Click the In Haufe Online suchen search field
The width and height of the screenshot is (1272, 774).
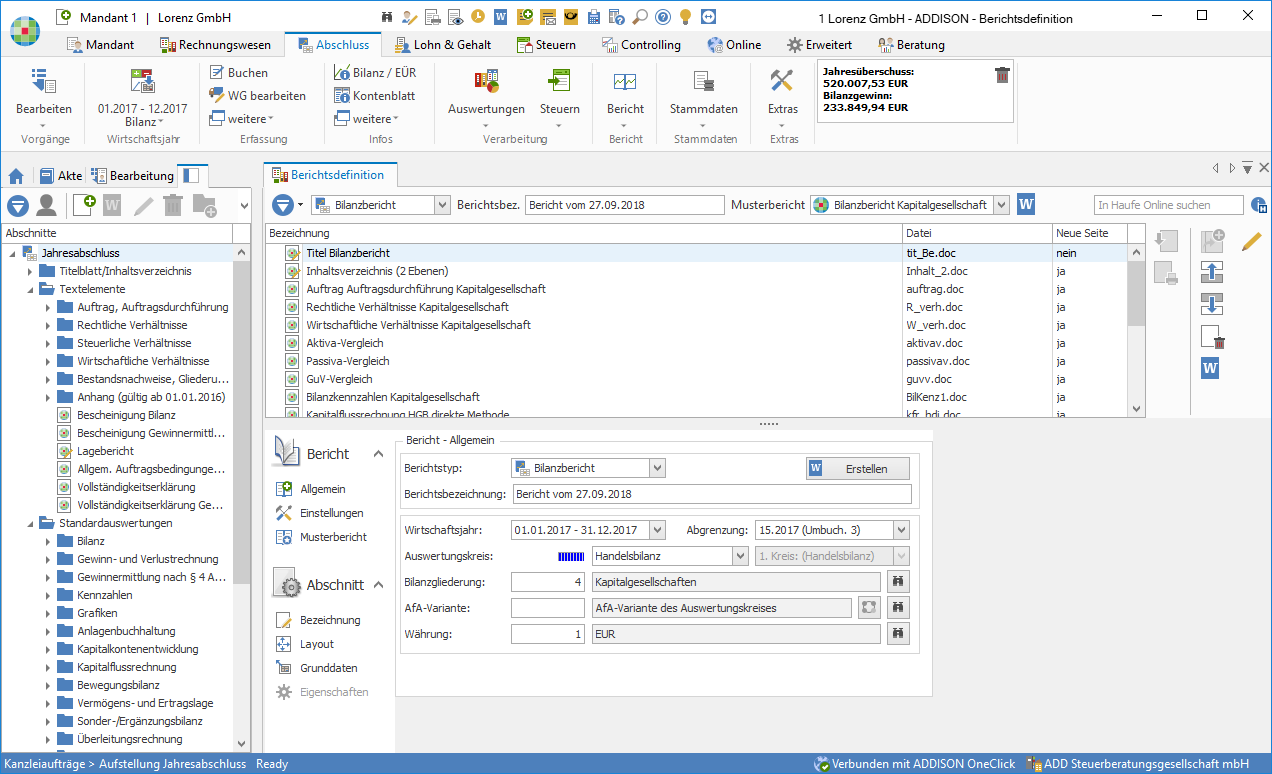point(1169,205)
